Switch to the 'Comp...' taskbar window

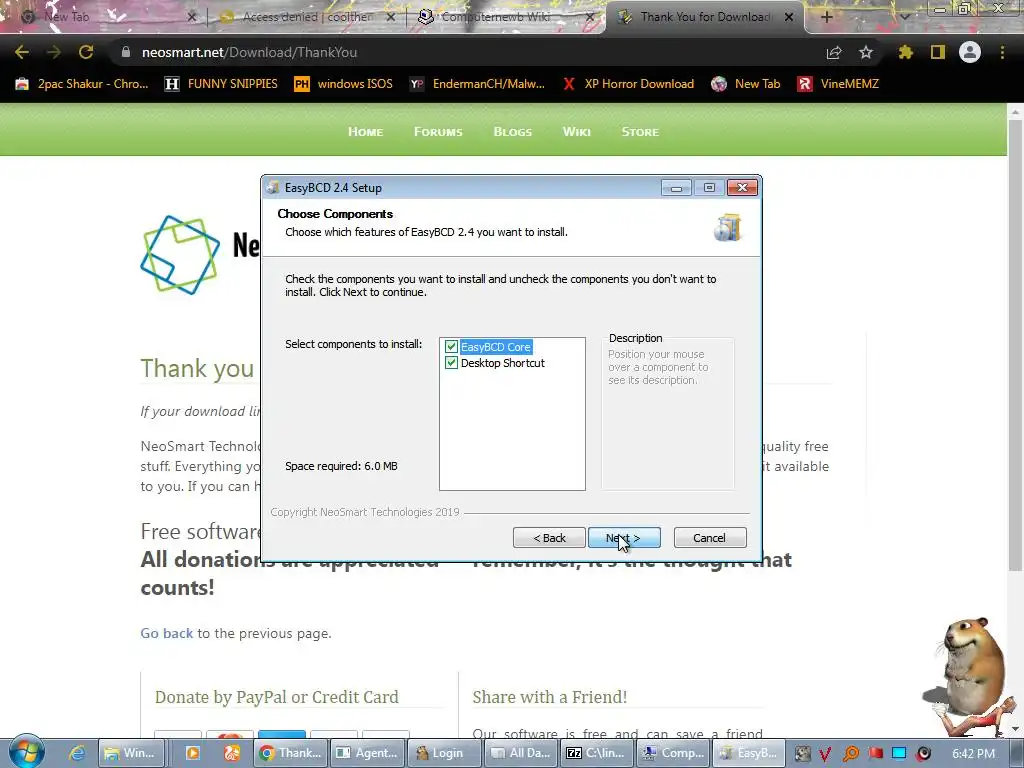[x=675, y=753]
